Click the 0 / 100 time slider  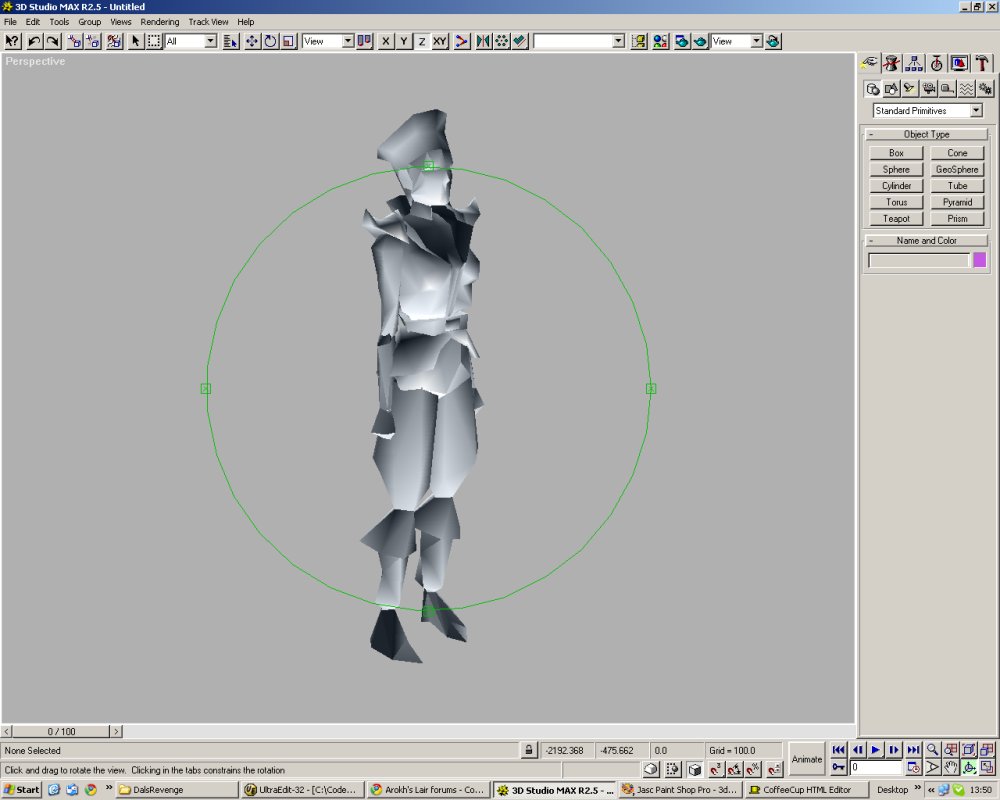click(61, 731)
